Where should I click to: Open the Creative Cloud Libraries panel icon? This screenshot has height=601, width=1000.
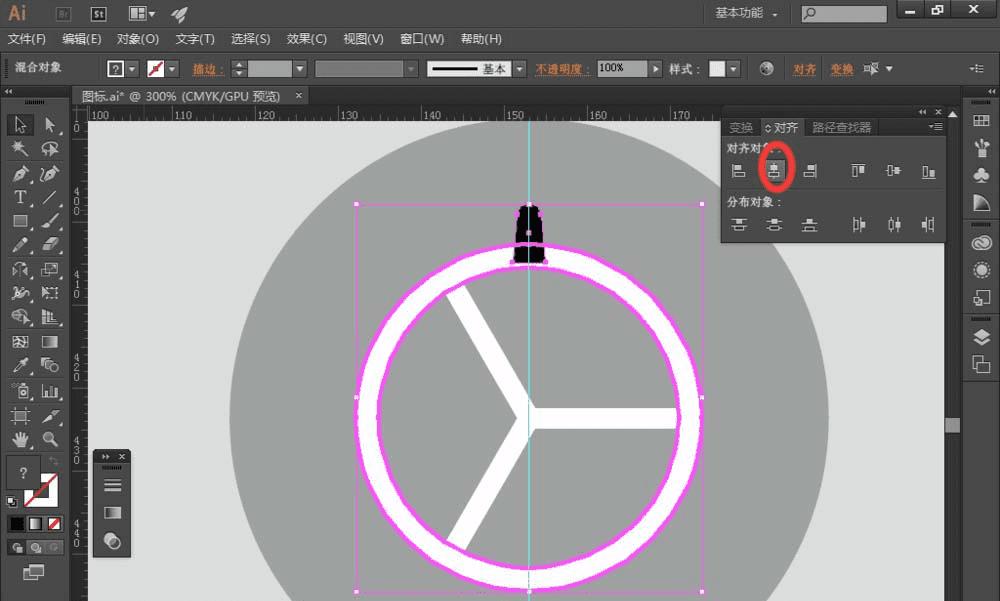click(x=981, y=243)
